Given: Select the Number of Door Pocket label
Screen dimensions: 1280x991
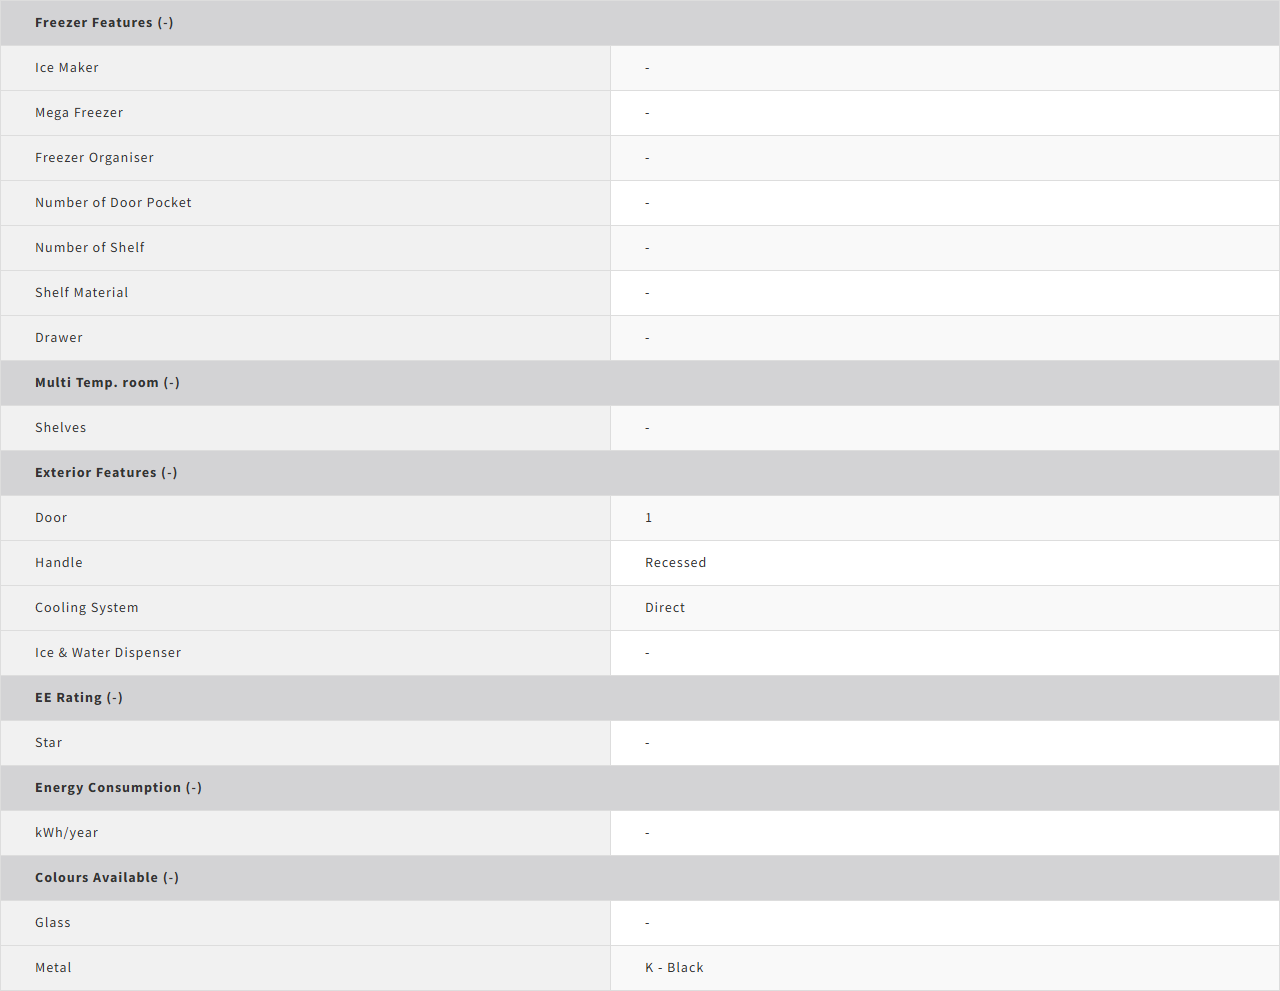Looking at the screenshot, I should click(x=113, y=203).
